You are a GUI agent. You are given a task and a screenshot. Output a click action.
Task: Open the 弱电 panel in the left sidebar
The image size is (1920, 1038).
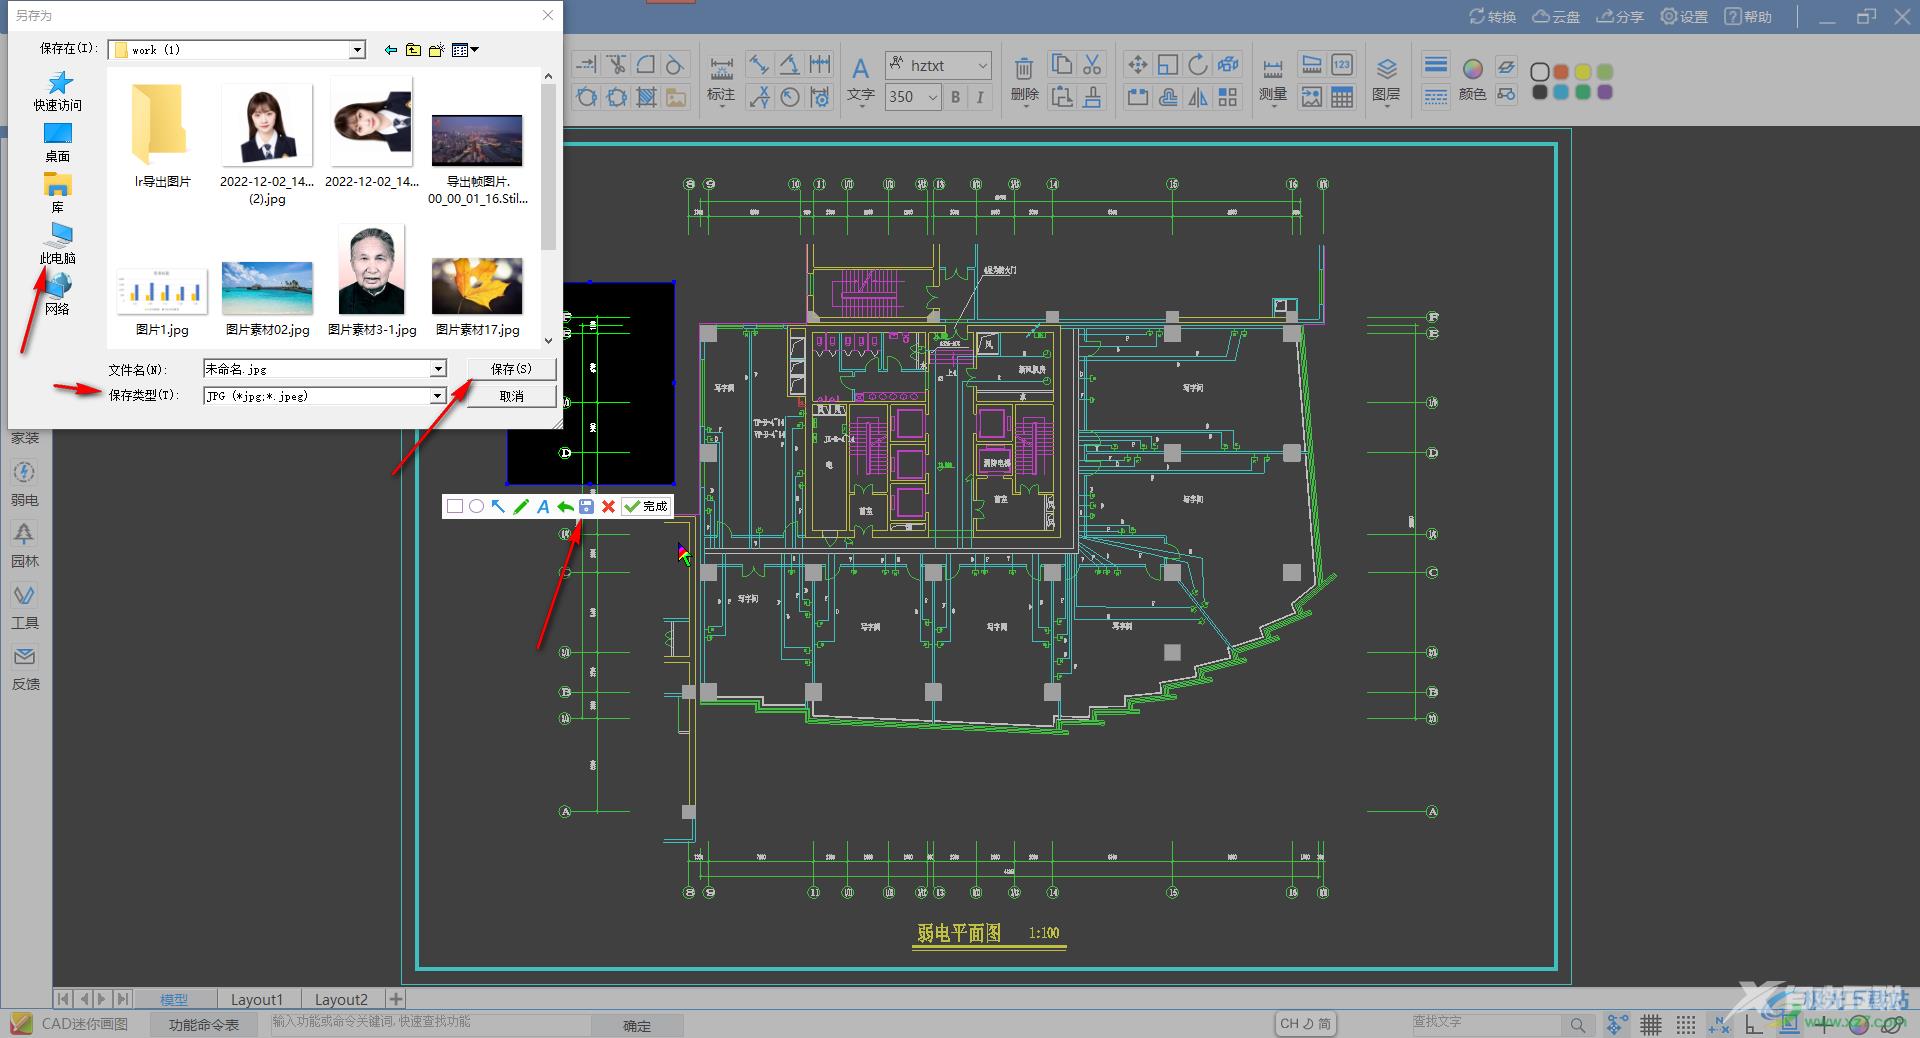[x=25, y=483]
